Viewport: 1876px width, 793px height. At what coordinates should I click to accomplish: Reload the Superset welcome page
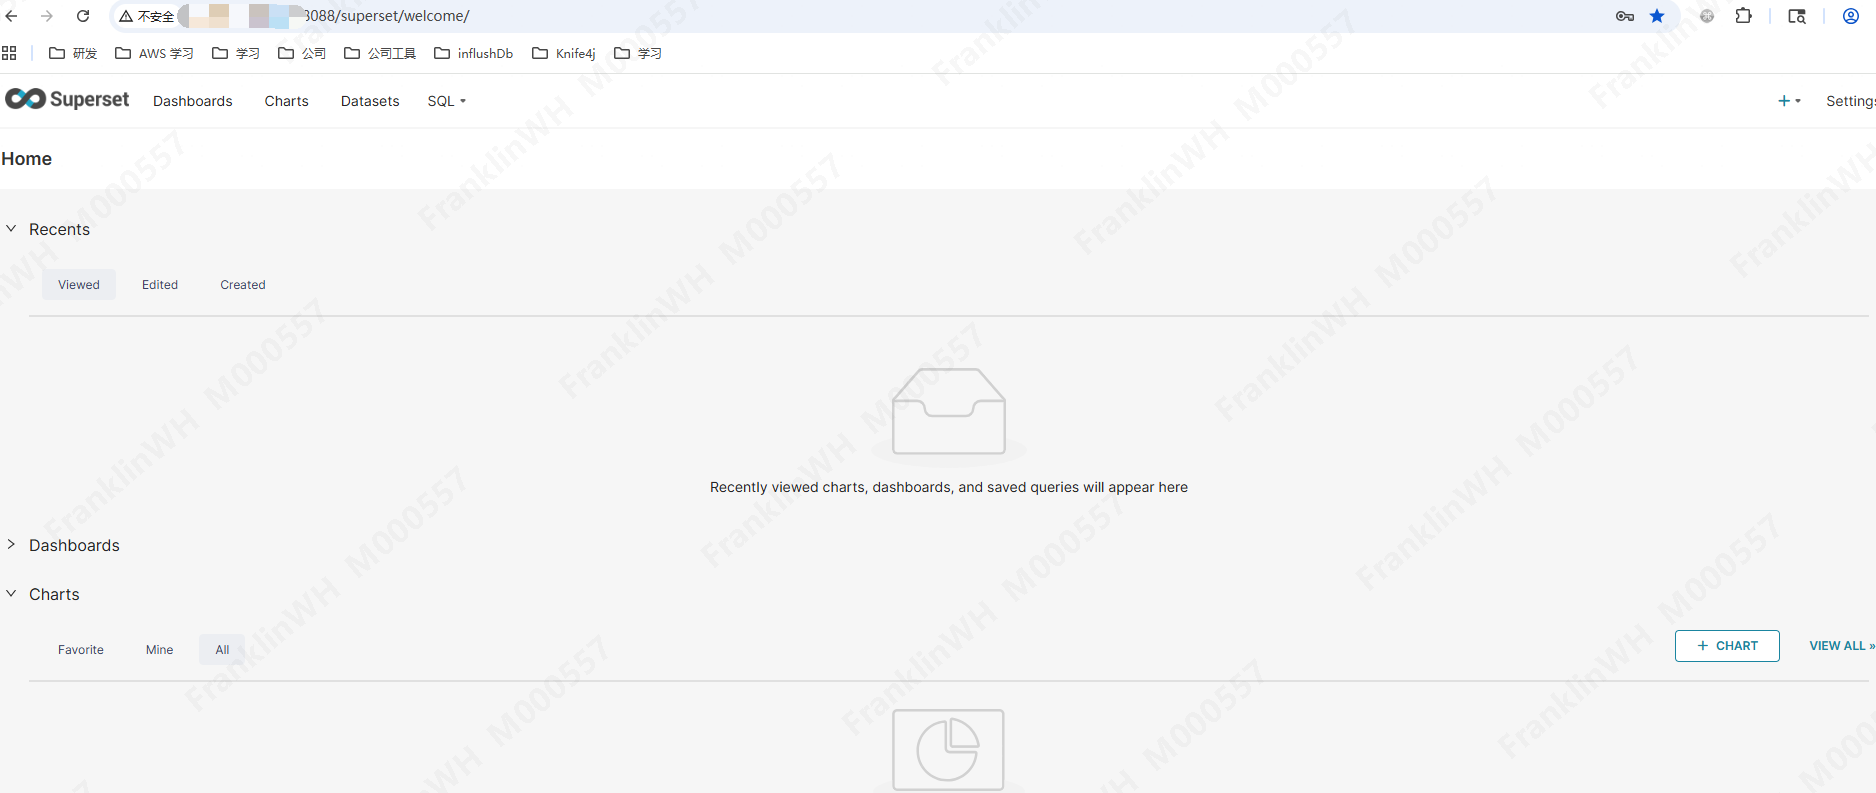(x=83, y=16)
